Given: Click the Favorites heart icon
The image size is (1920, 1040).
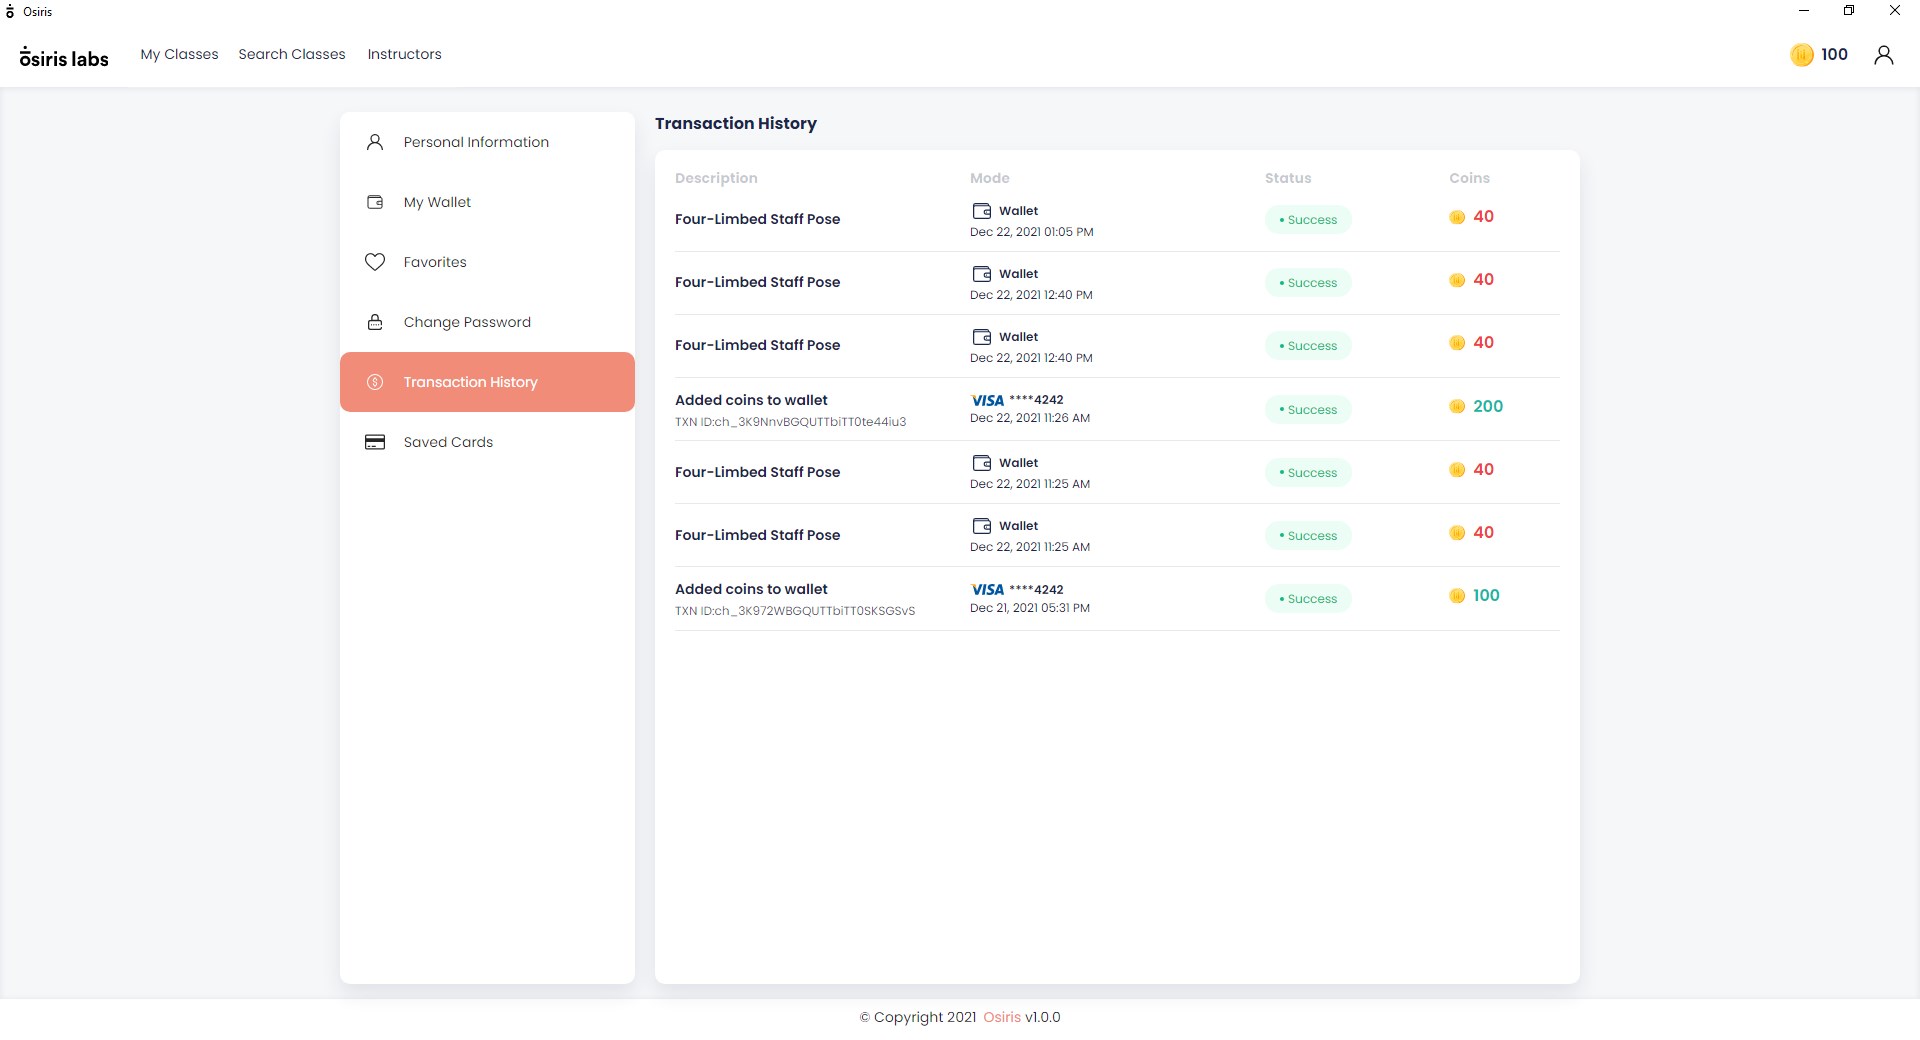Looking at the screenshot, I should point(375,262).
